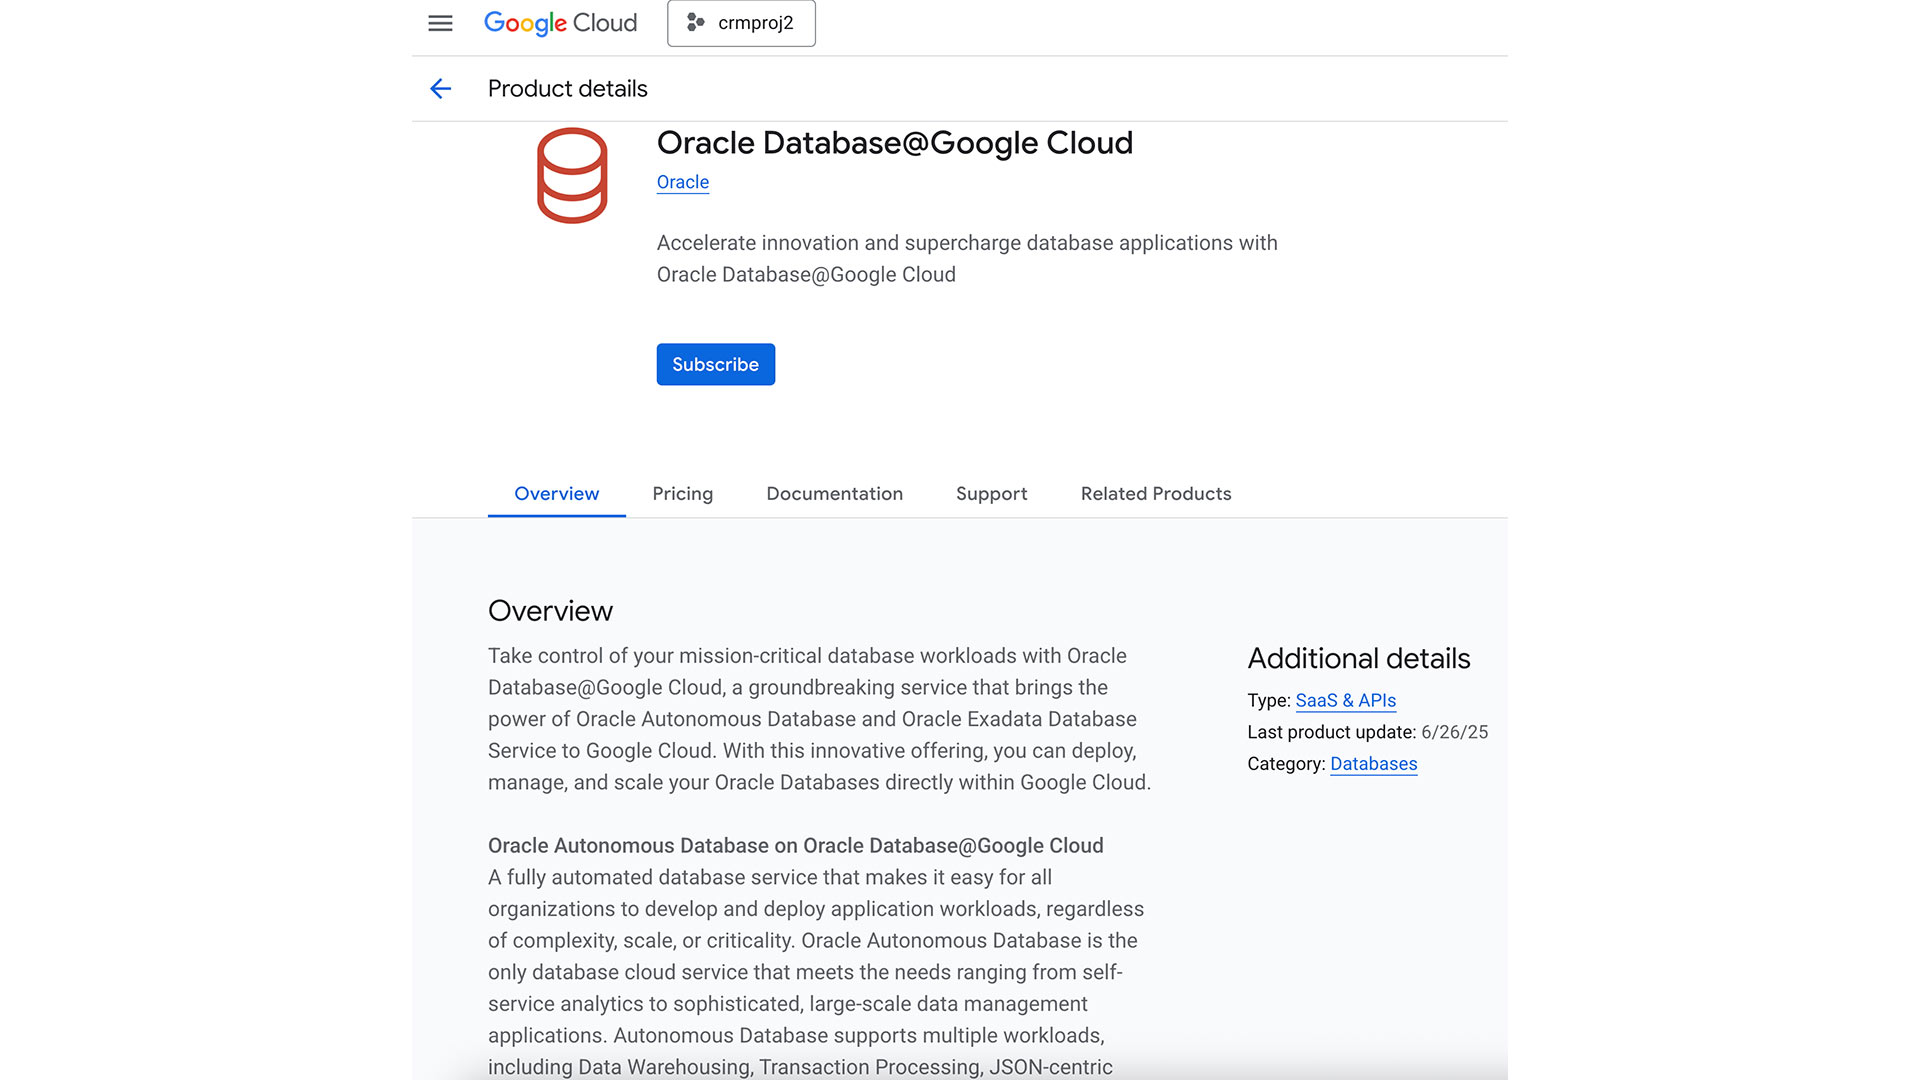Open the Documentation tab
The image size is (1920, 1080).
(x=834, y=493)
